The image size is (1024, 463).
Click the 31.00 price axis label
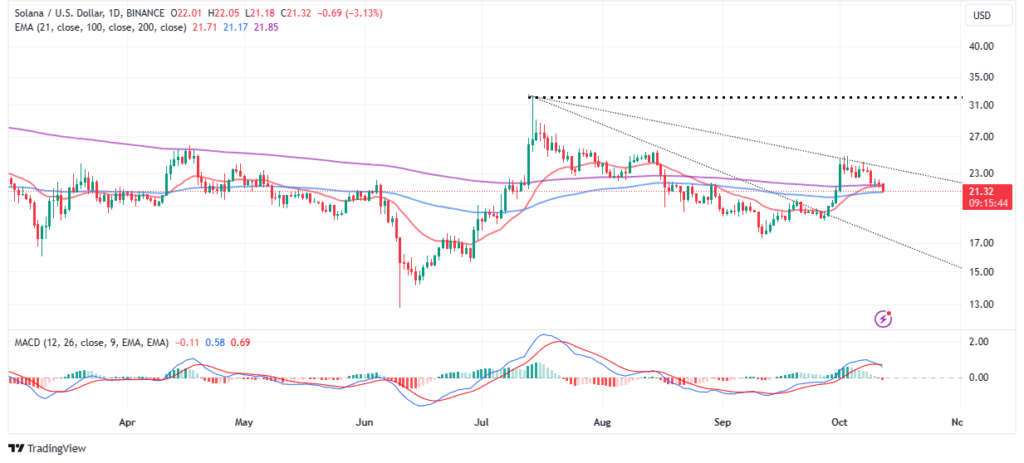tap(983, 106)
